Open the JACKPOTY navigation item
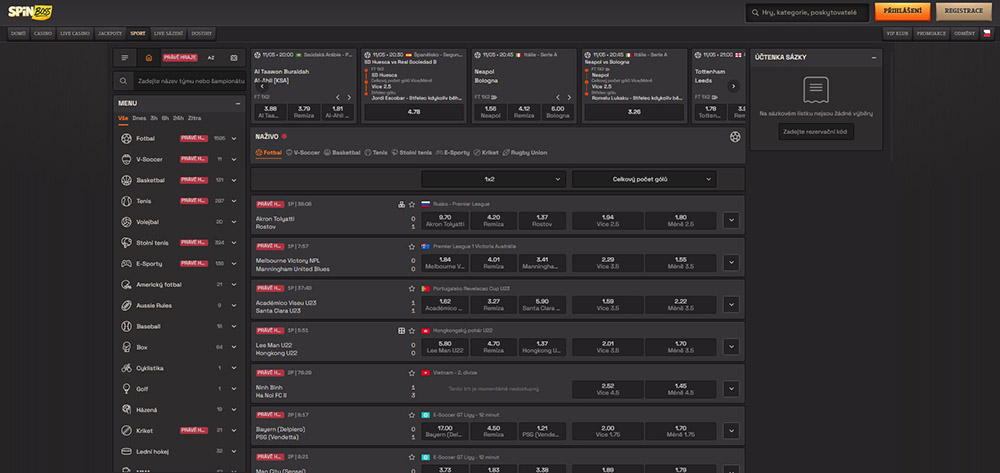This screenshot has height=473, width=1000. 110,33
